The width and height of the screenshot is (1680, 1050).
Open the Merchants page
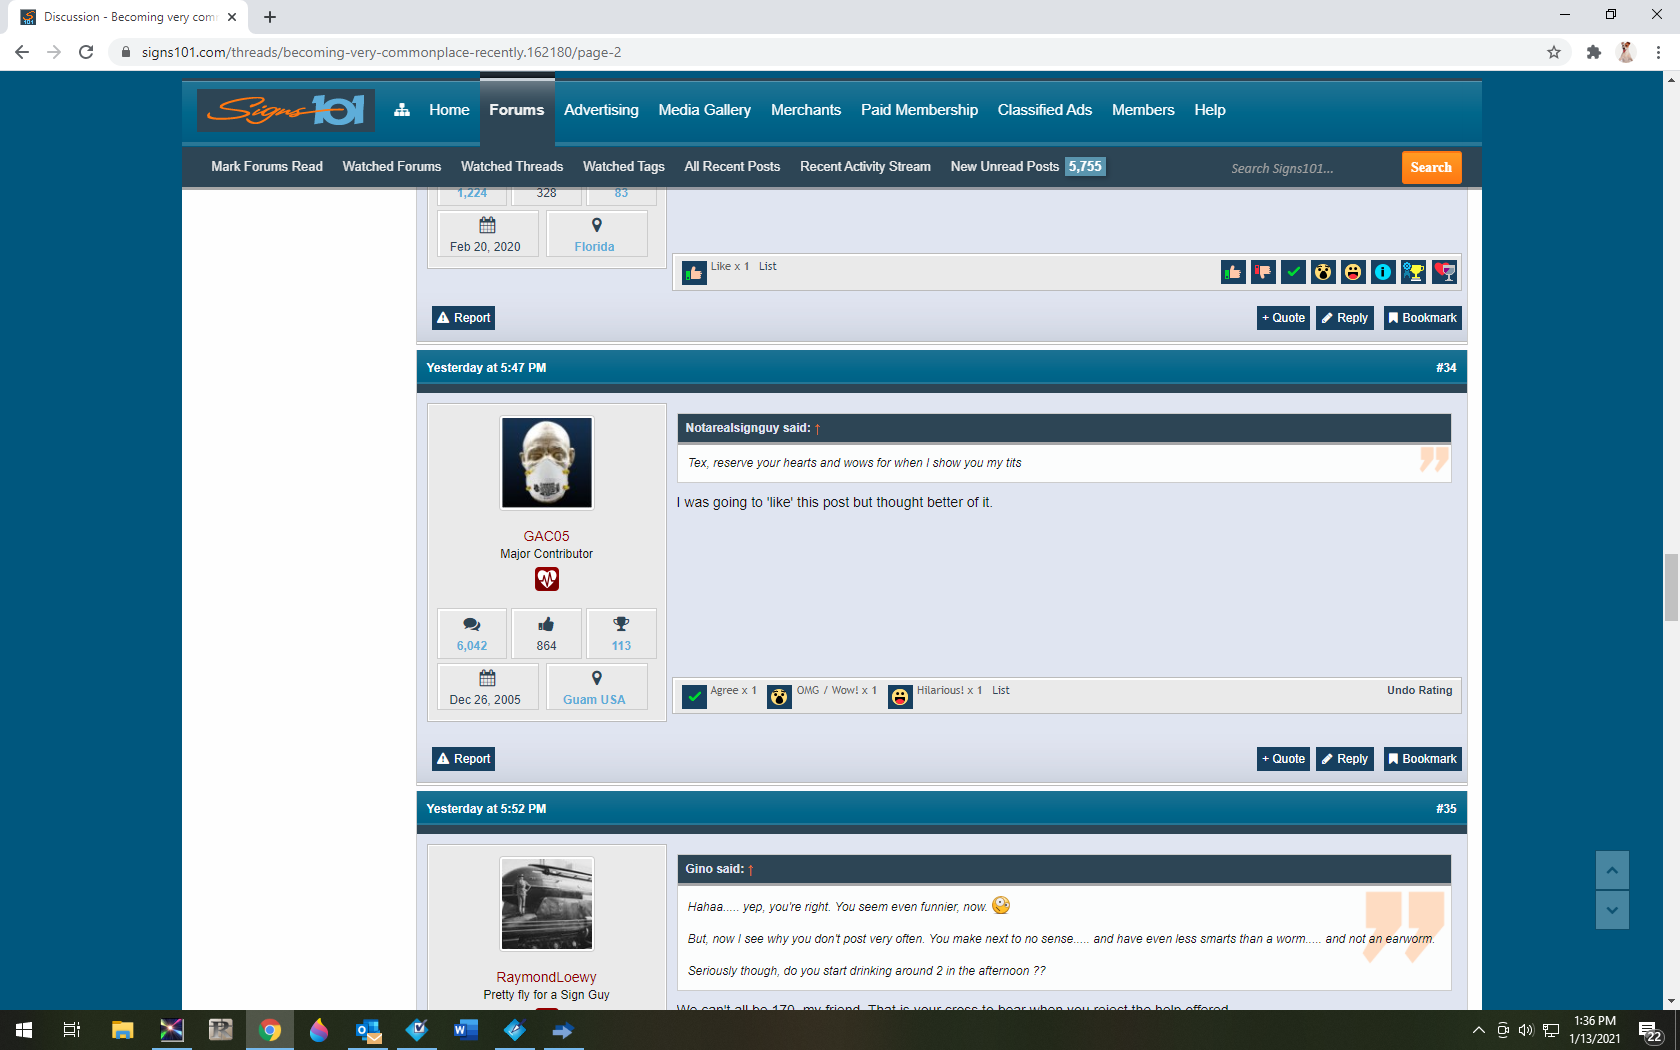pyautogui.click(x=806, y=110)
